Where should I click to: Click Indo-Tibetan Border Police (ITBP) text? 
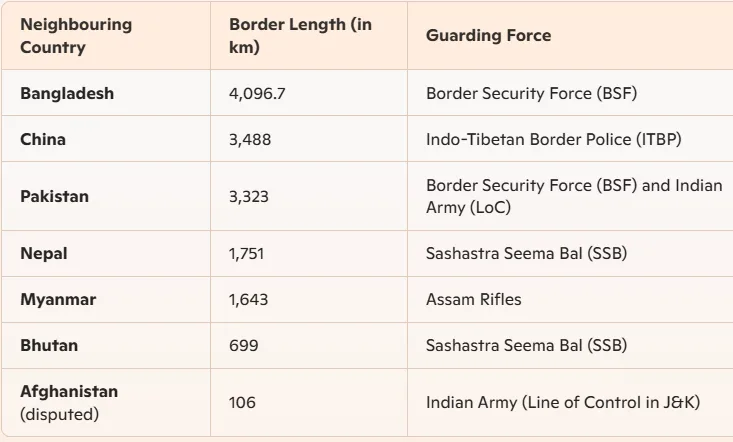click(553, 140)
